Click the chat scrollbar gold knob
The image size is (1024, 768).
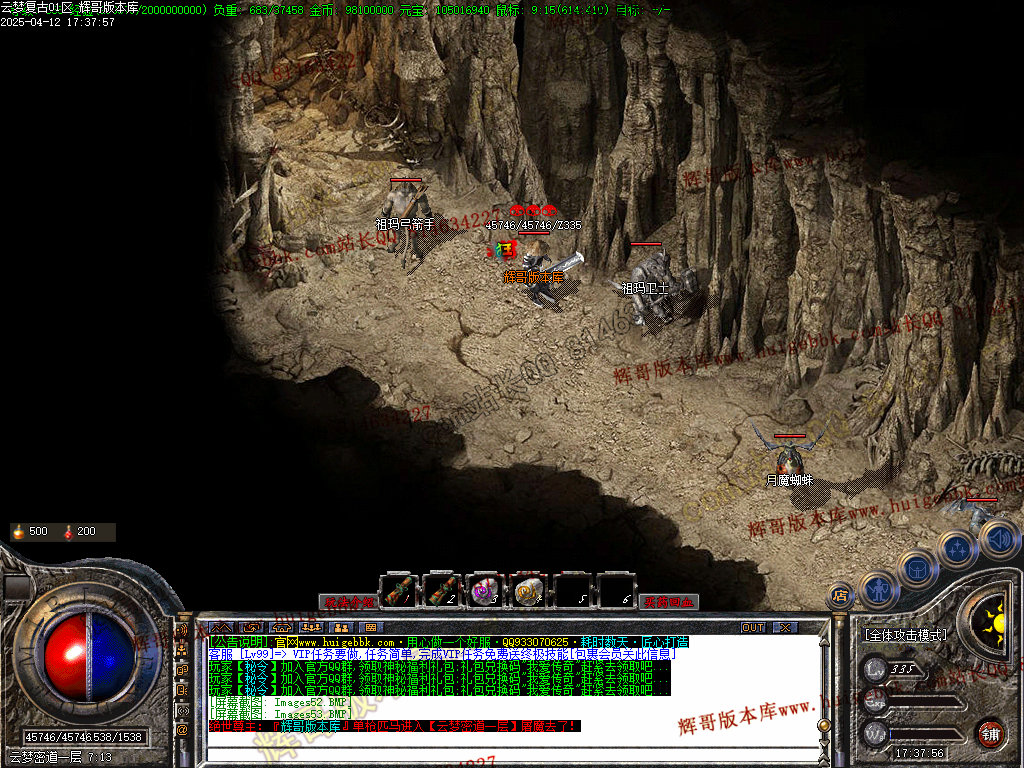[x=824, y=726]
